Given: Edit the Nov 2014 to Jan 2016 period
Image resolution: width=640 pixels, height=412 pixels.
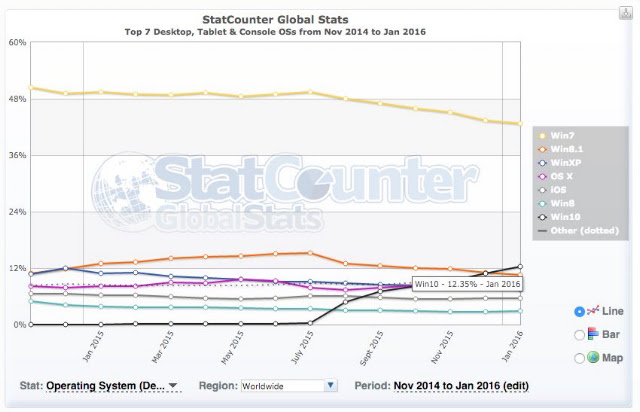Looking at the screenshot, I should 461,386.
